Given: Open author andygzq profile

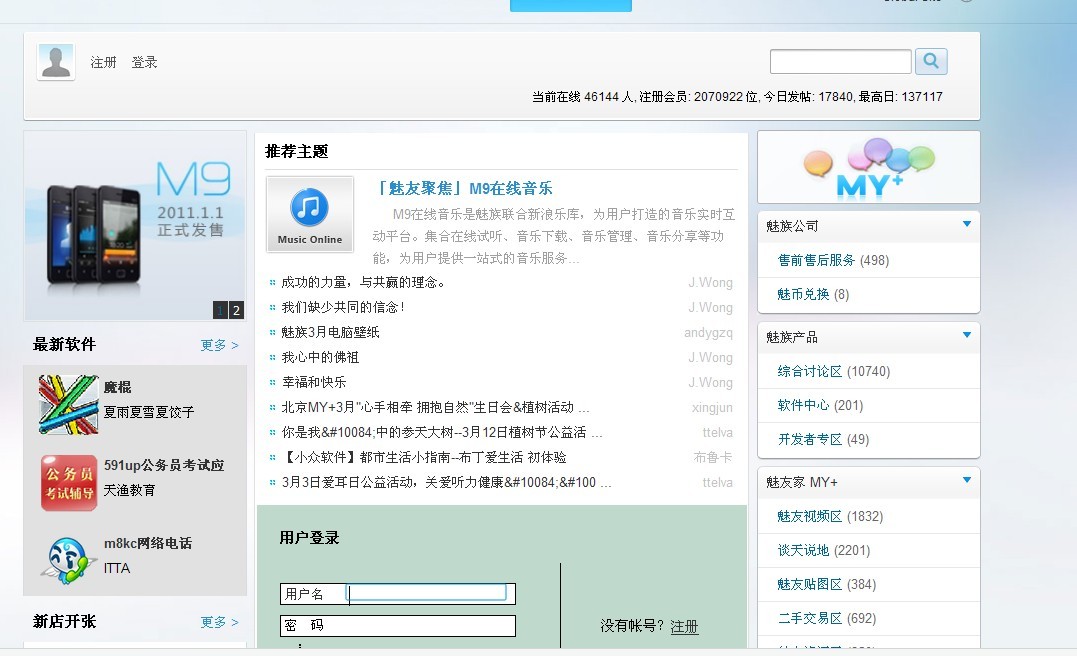Looking at the screenshot, I should tap(708, 332).
